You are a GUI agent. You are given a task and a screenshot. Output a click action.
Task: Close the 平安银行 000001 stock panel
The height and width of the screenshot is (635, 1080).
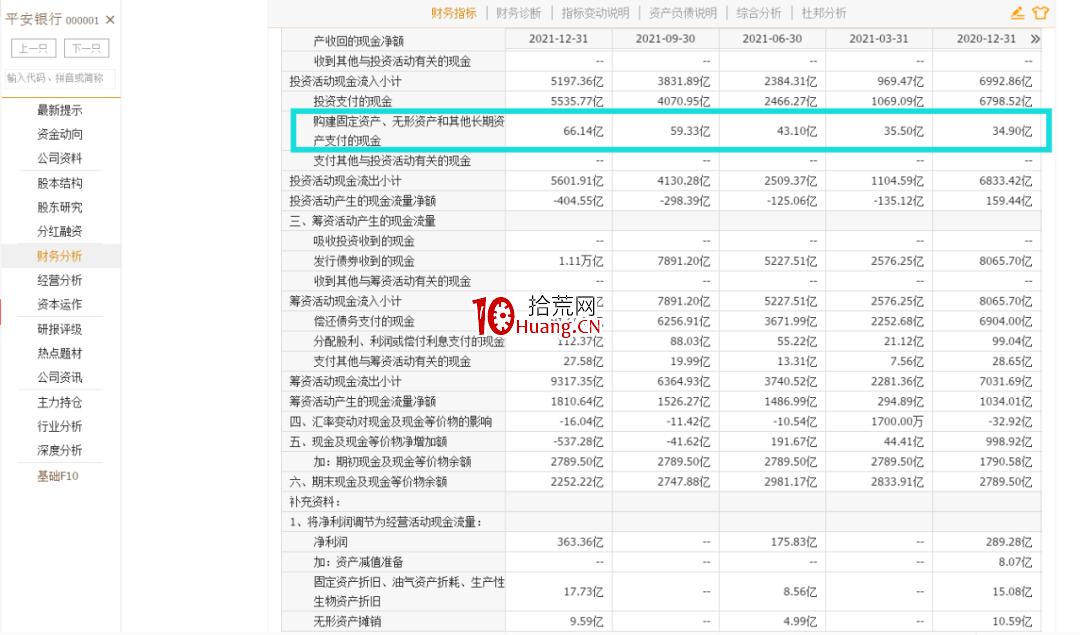click(x=110, y=20)
